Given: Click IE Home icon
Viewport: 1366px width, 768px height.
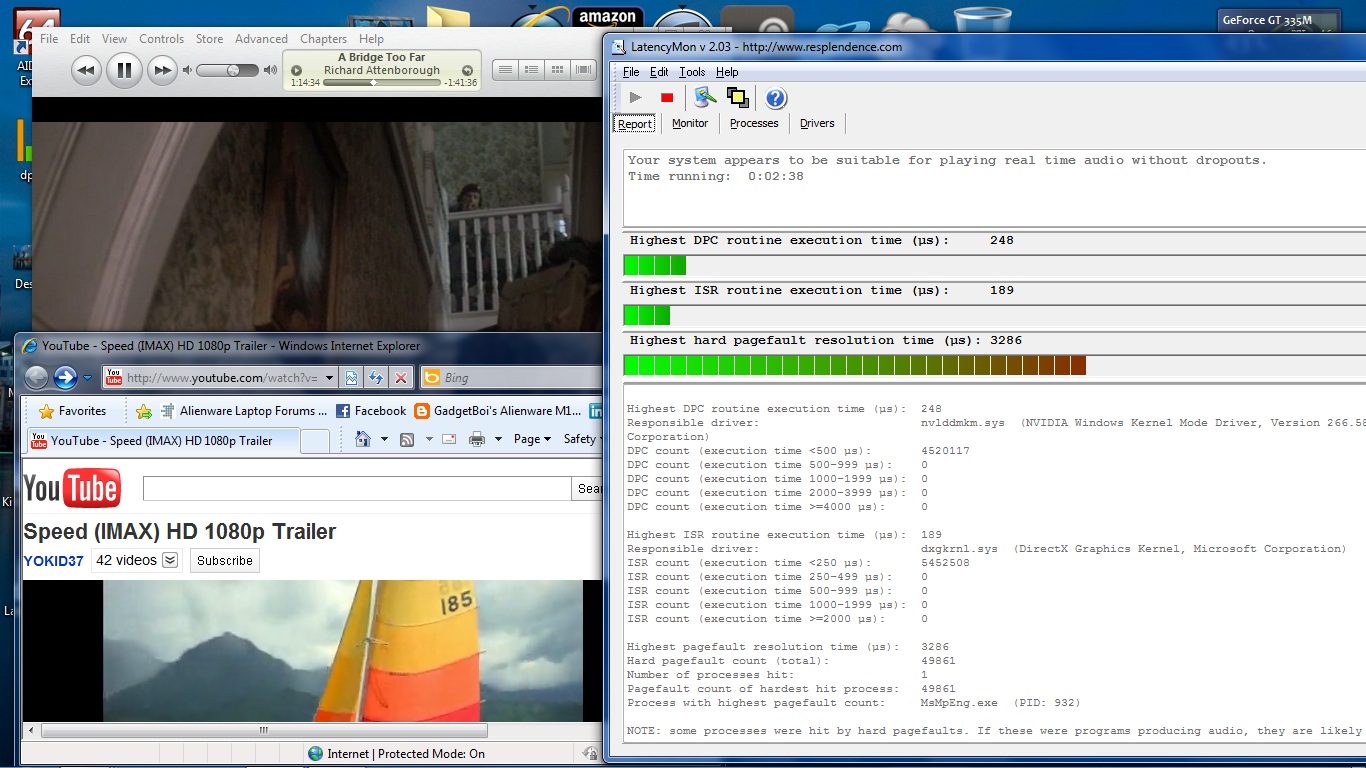Looking at the screenshot, I should tap(362, 439).
